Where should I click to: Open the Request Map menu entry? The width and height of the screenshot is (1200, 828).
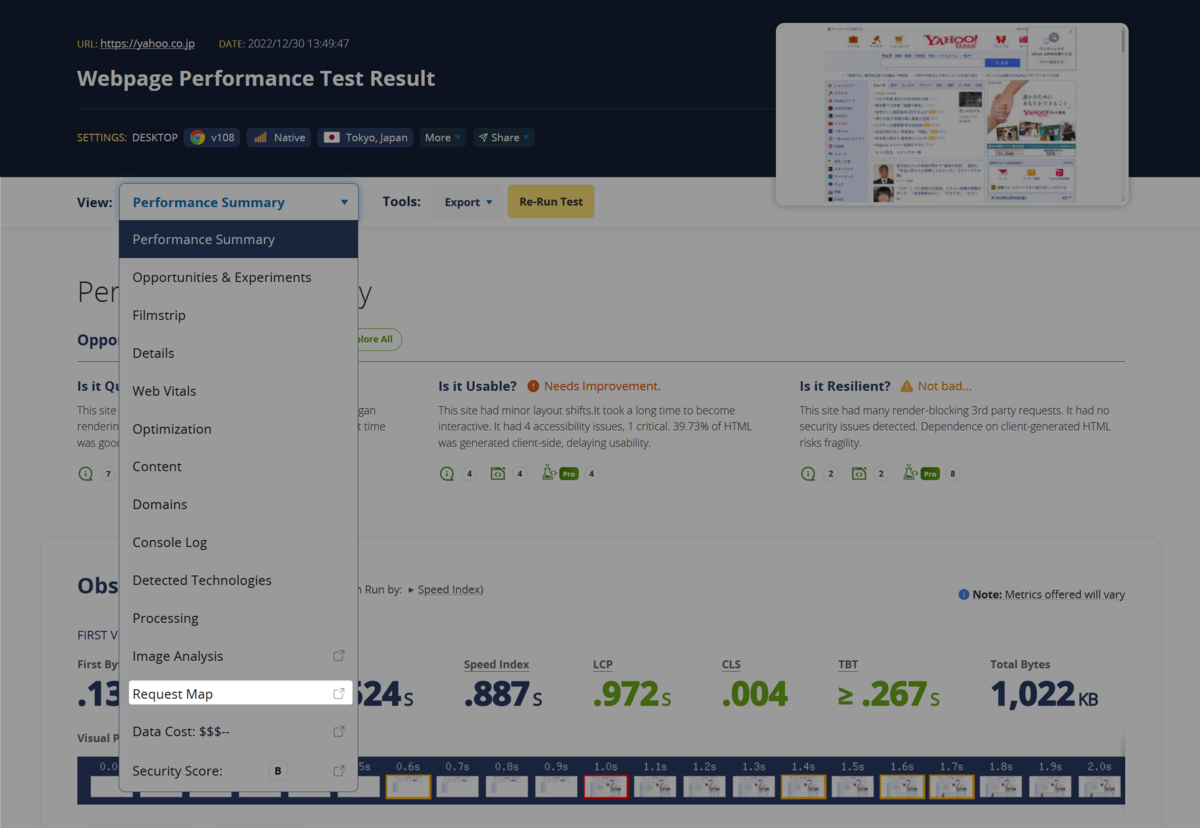pos(240,694)
